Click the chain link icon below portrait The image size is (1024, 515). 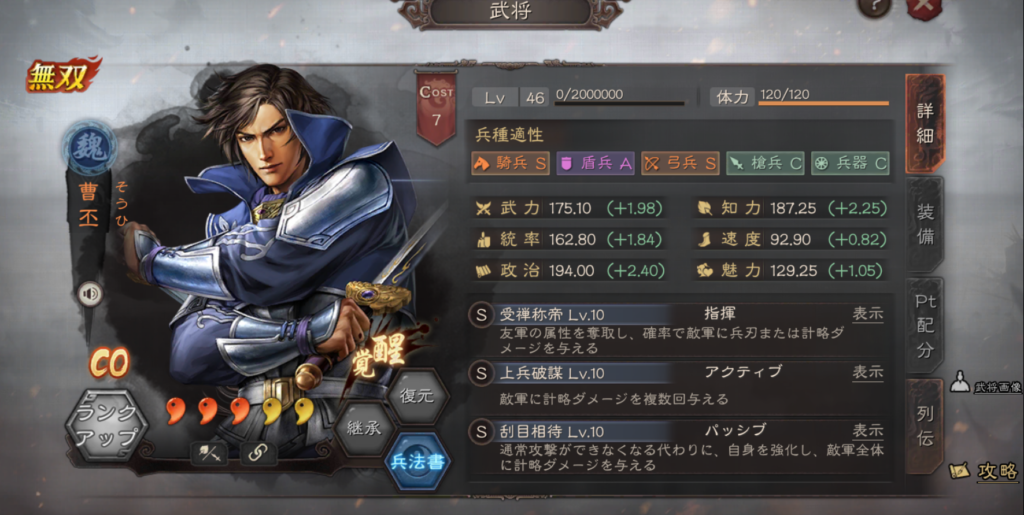click(x=257, y=454)
